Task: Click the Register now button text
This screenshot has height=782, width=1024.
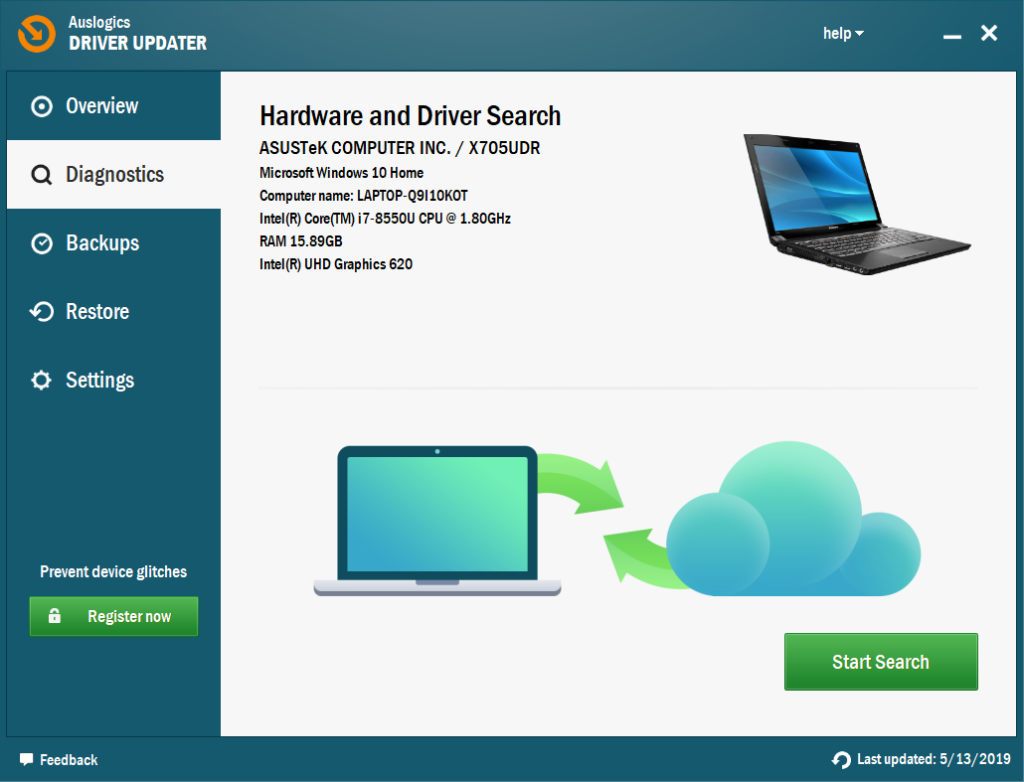Action: (x=129, y=617)
